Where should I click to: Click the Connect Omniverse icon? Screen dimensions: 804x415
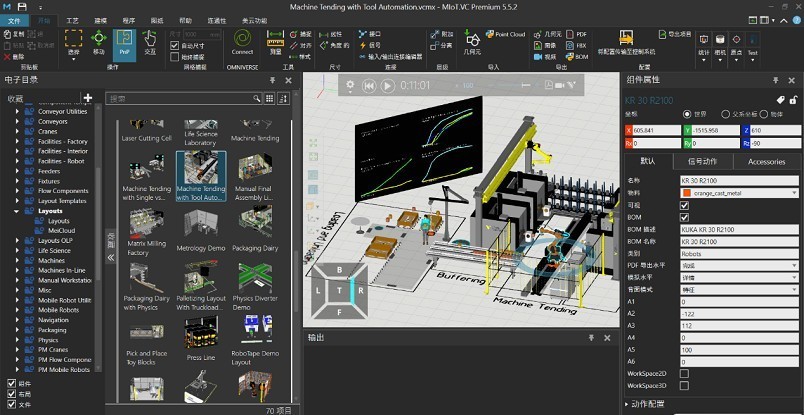pos(242,41)
